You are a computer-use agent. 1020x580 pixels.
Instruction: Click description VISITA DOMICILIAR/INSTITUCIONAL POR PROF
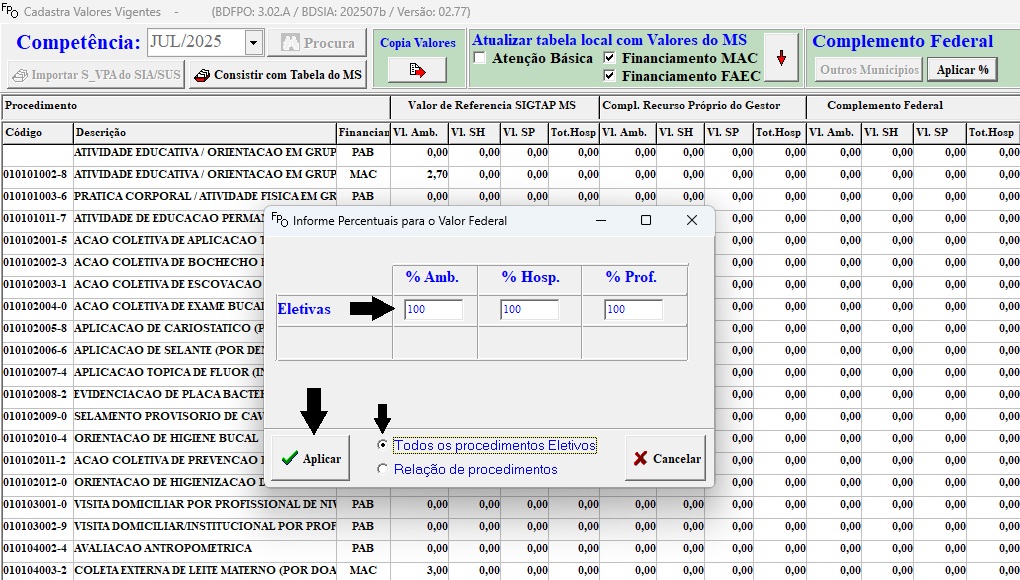click(205, 526)
